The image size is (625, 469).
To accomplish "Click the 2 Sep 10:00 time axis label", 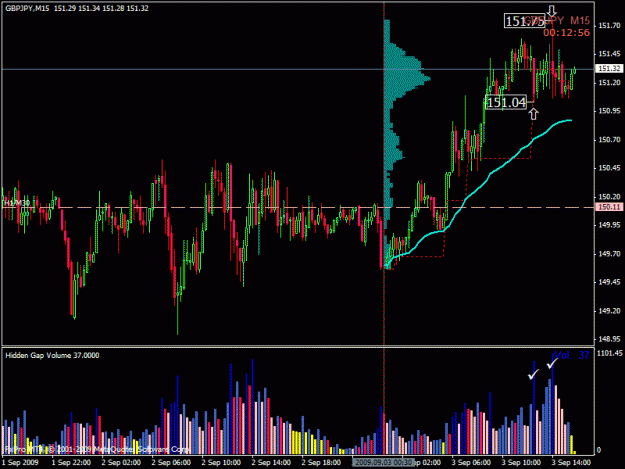I will tap(221, 463).
